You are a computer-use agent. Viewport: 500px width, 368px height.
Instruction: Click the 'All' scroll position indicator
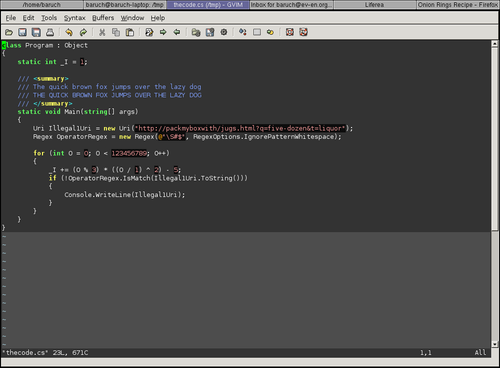pos(480,353)
